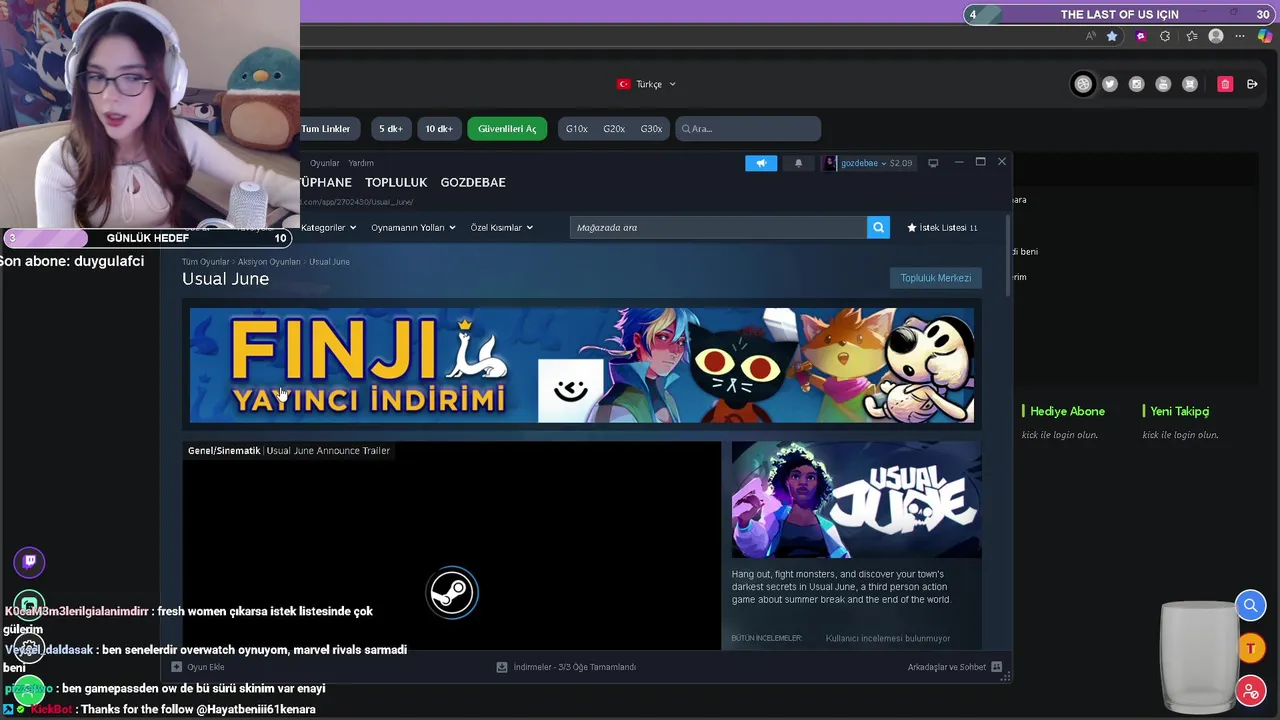Expand Oynamanın Yolları dropdown
Viewport: 1280px width, 720px height.
click(x=413, y=227)
